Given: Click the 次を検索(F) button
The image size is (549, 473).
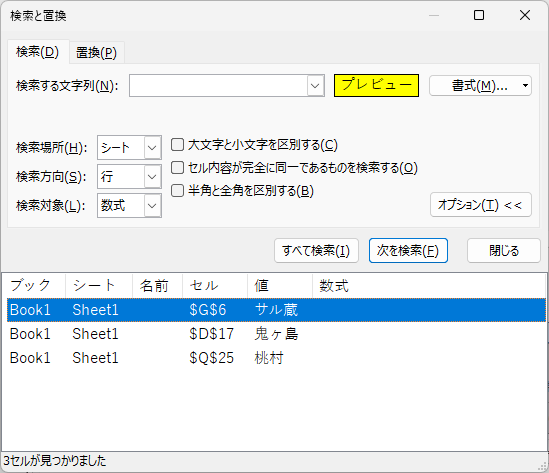Looking at the screenshot, I should pyautogui.click(x=408, y=251).
